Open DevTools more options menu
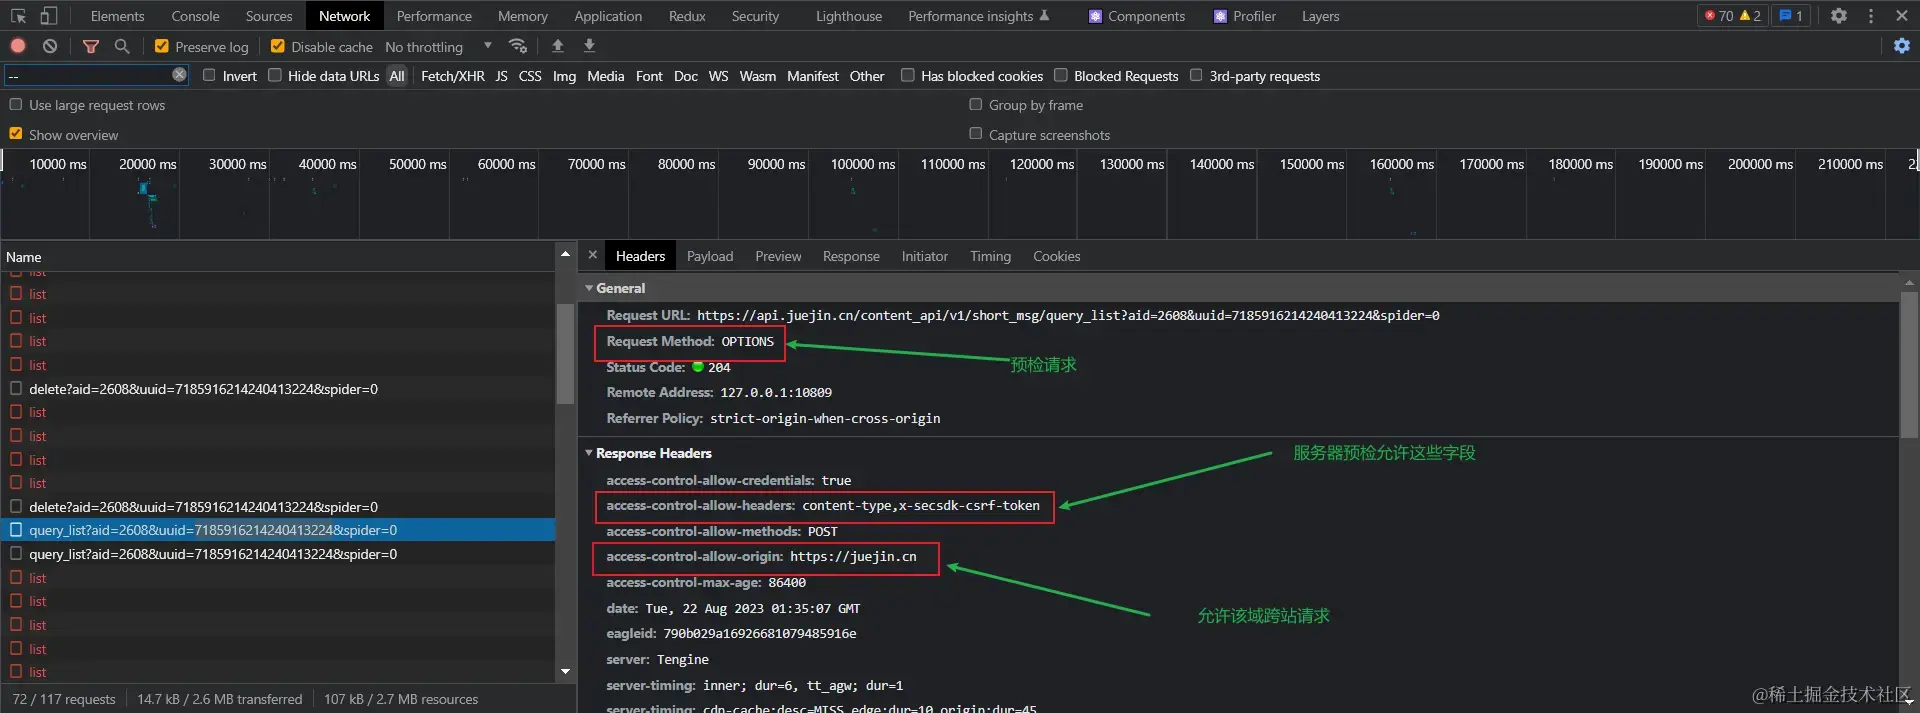Image resolution: width=1920 pixels, height=713 pixels. 1871,16
